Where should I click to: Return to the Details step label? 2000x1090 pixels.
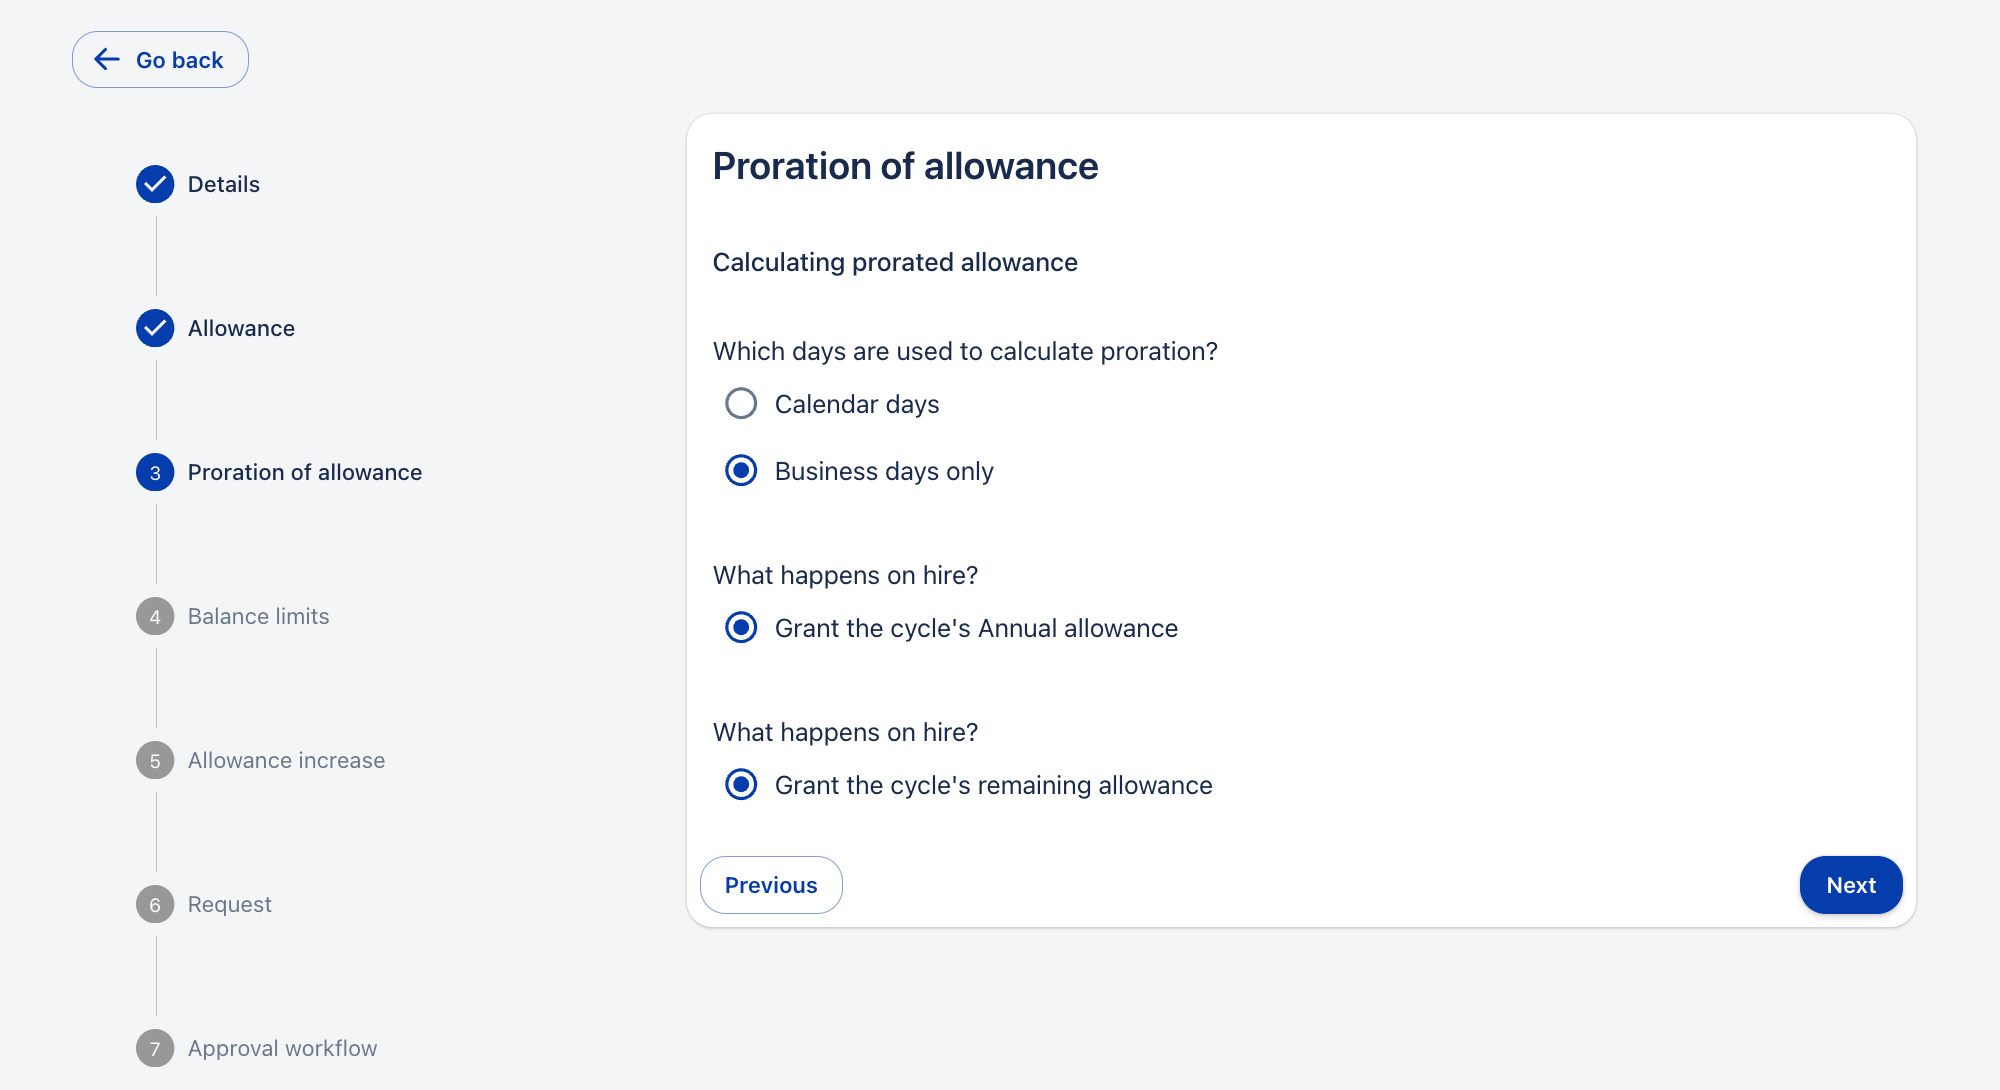(223, 184)
